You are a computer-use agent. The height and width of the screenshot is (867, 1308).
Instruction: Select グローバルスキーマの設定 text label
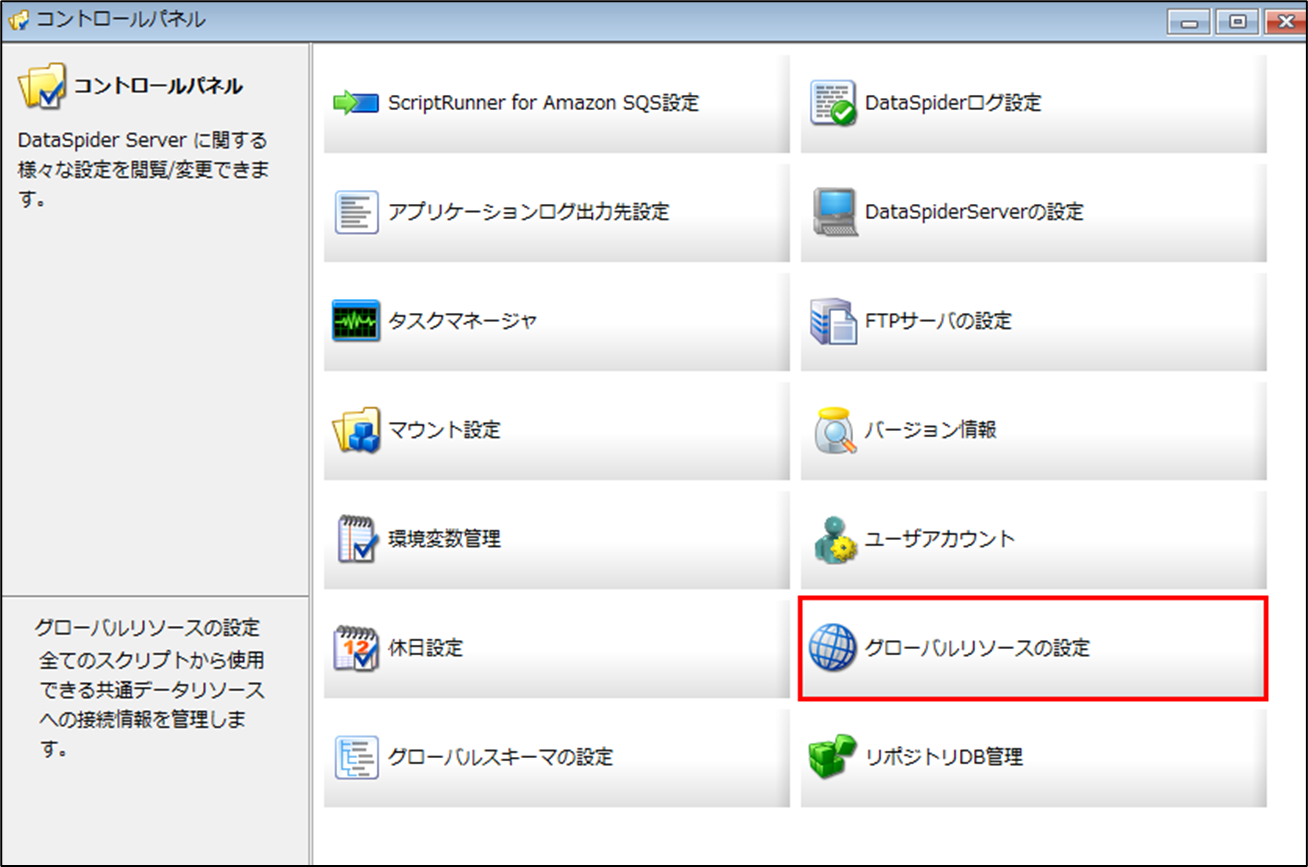click(500, 757)
